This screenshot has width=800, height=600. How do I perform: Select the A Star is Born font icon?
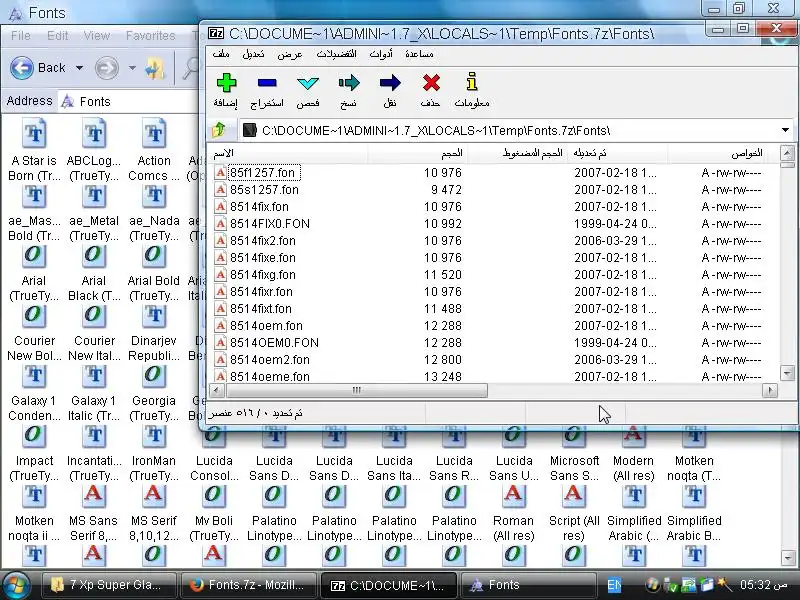click(34, 134)
